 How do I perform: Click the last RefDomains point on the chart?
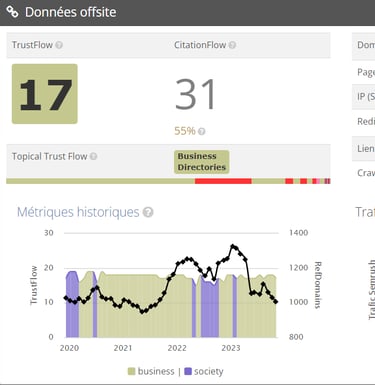[276, 302]
